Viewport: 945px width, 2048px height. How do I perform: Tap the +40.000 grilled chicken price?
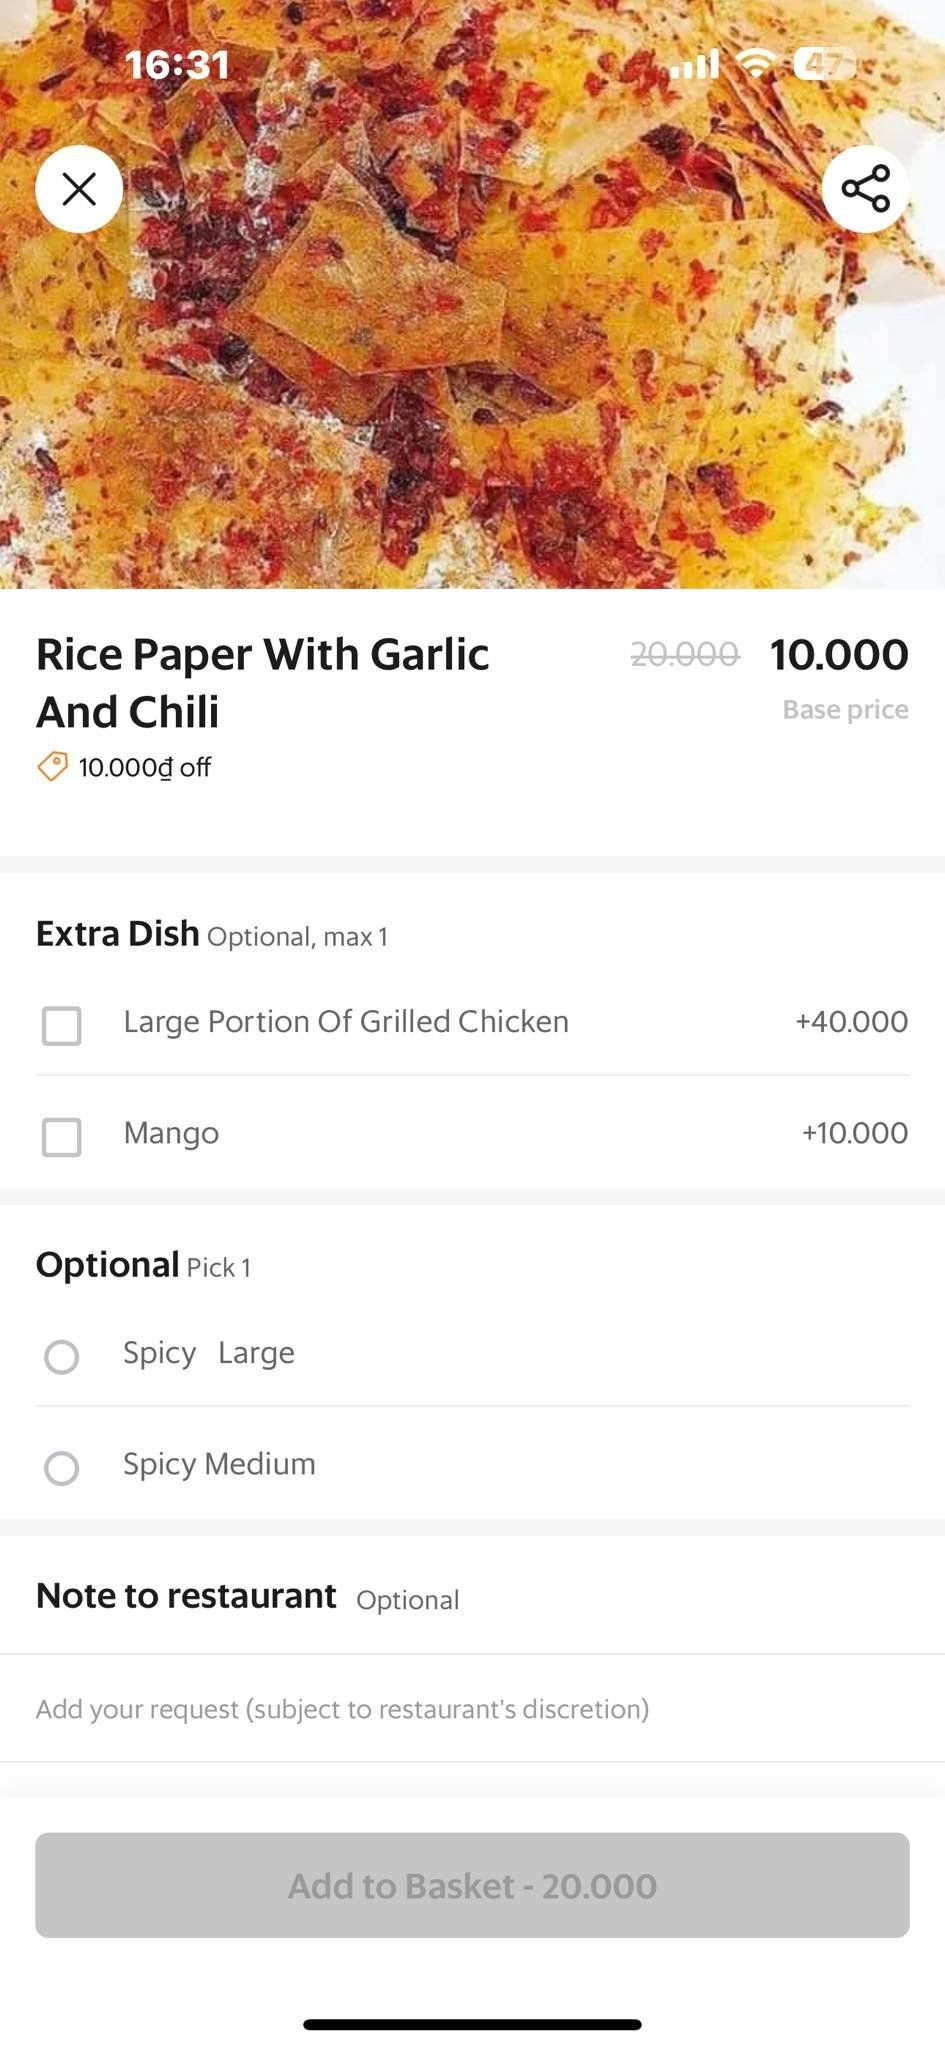click(x=851, y=1022)
